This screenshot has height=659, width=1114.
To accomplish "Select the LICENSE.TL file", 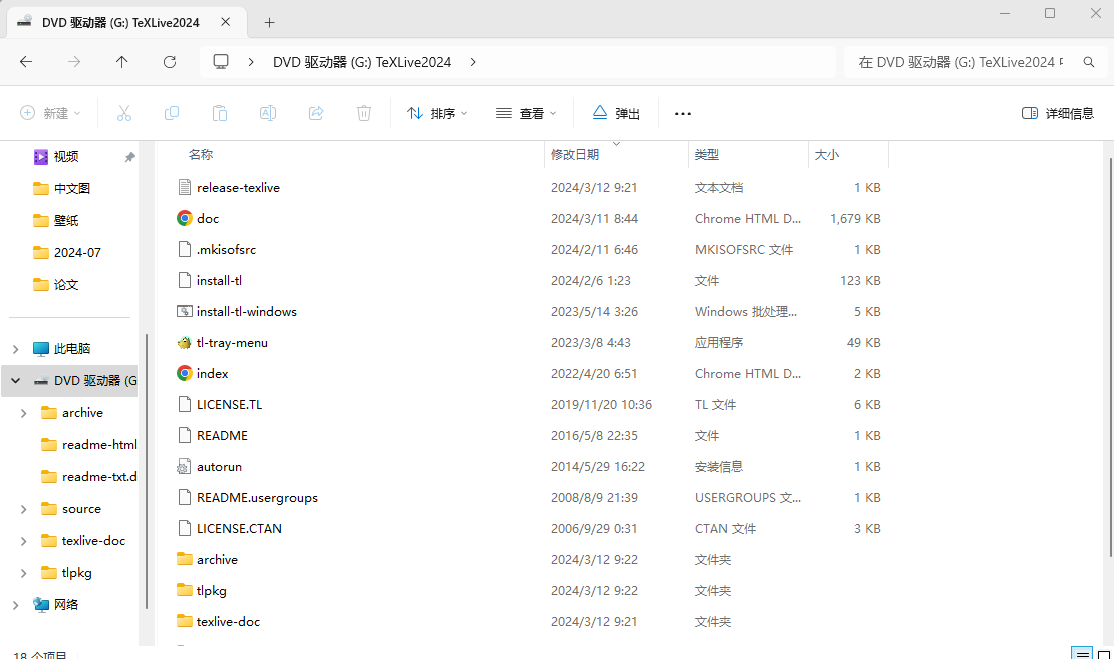I will pyautogui.click(x=229, y=404).
